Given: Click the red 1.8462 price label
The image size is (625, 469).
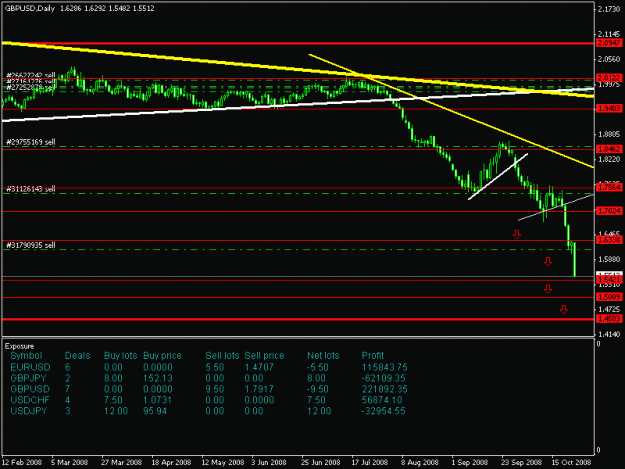Looking at the screenshot, I should [x=609, y=149].
